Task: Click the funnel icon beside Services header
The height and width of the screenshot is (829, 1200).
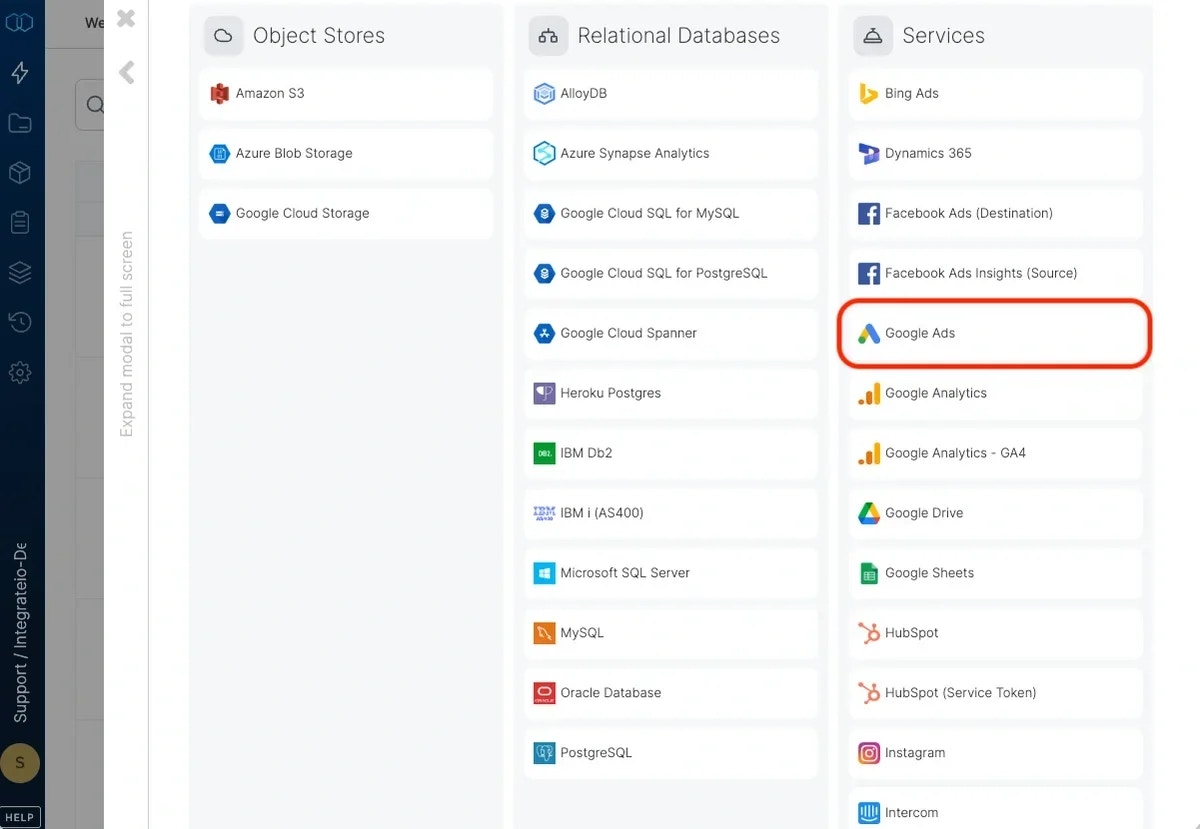Action: (x=872, y=35)
